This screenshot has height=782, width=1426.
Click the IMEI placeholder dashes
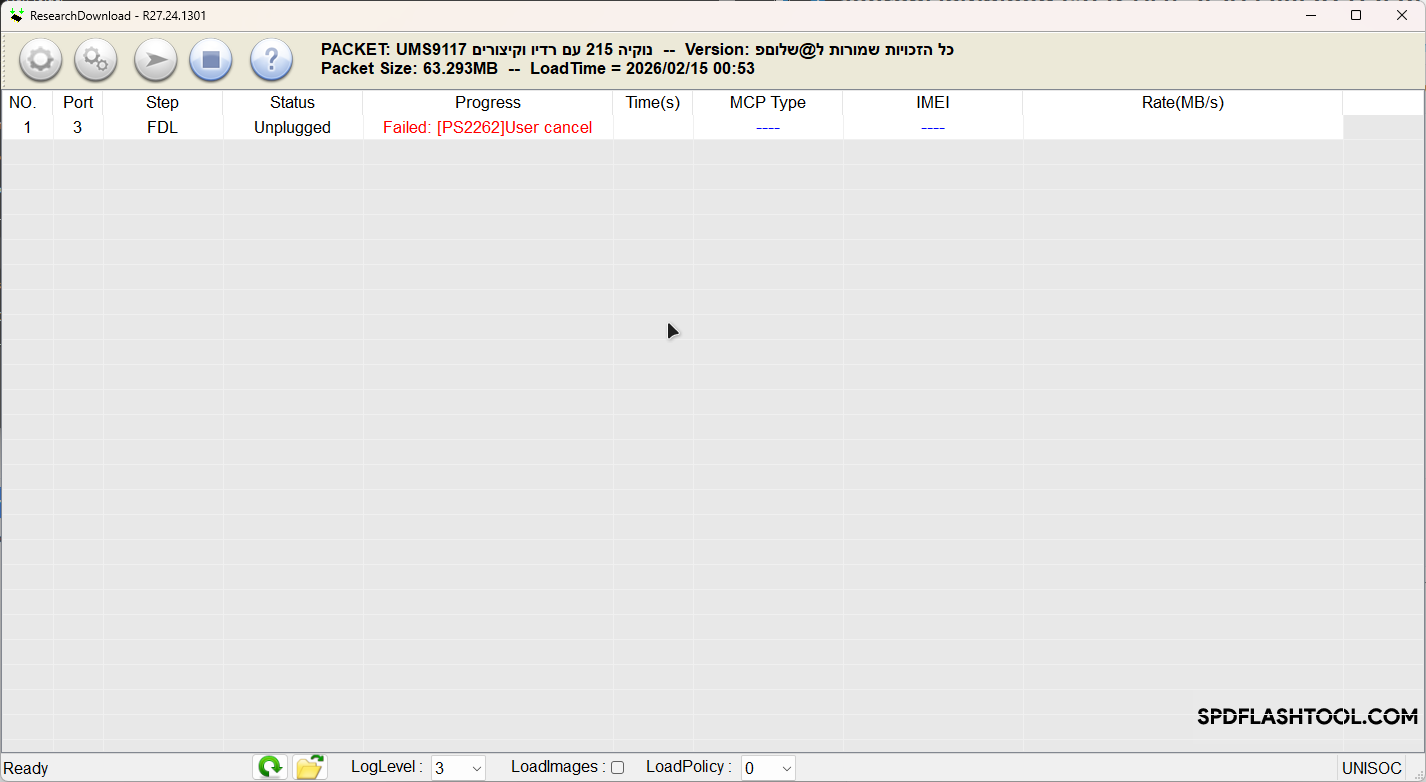(932, 127)
